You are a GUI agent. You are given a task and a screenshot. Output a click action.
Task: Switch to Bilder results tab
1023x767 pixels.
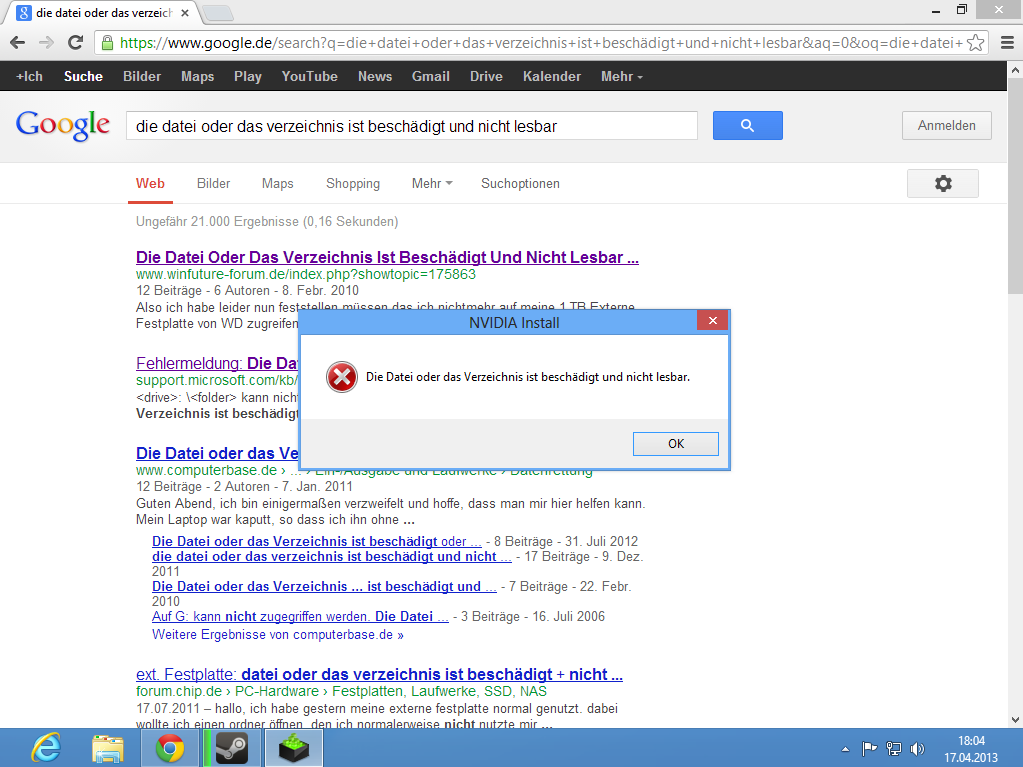213,183
